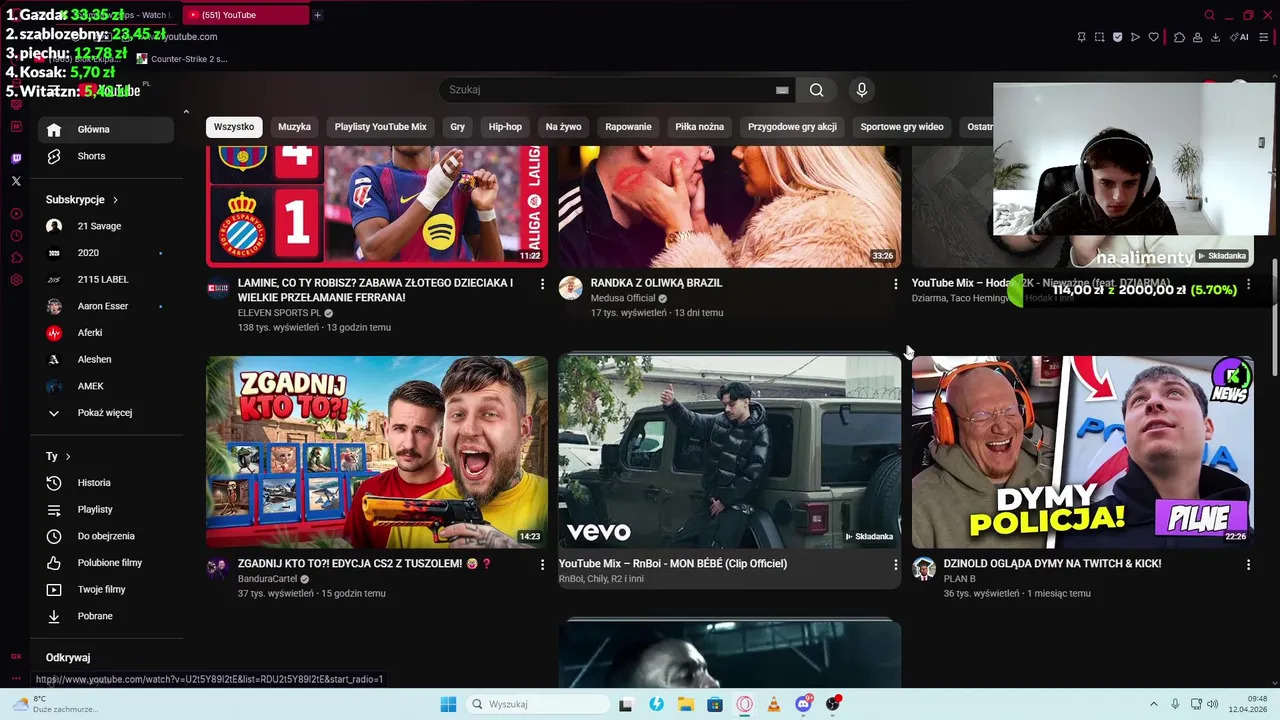Select the Muzyka filter chip
Screen dimensions: 1280x720
294,127
